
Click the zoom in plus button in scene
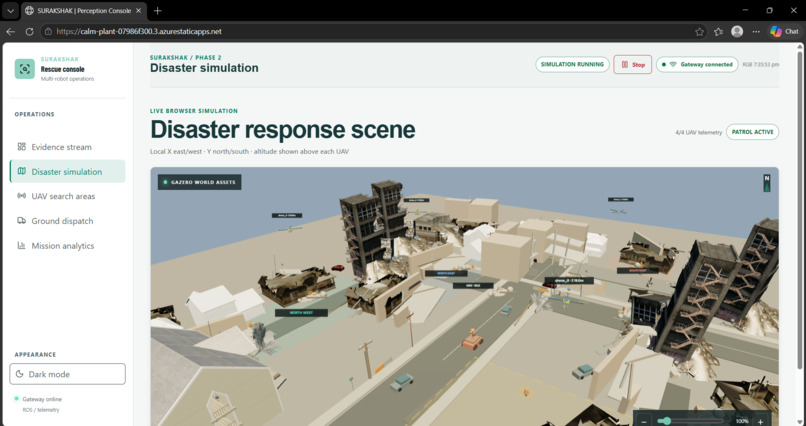tap(760, 421)
